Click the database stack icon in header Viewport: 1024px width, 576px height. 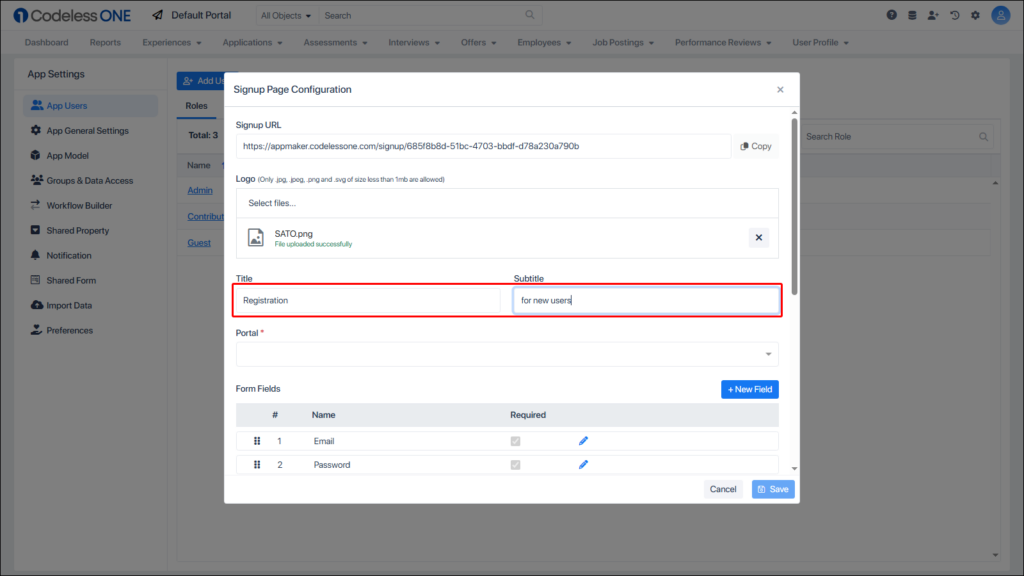pos(912,15)
